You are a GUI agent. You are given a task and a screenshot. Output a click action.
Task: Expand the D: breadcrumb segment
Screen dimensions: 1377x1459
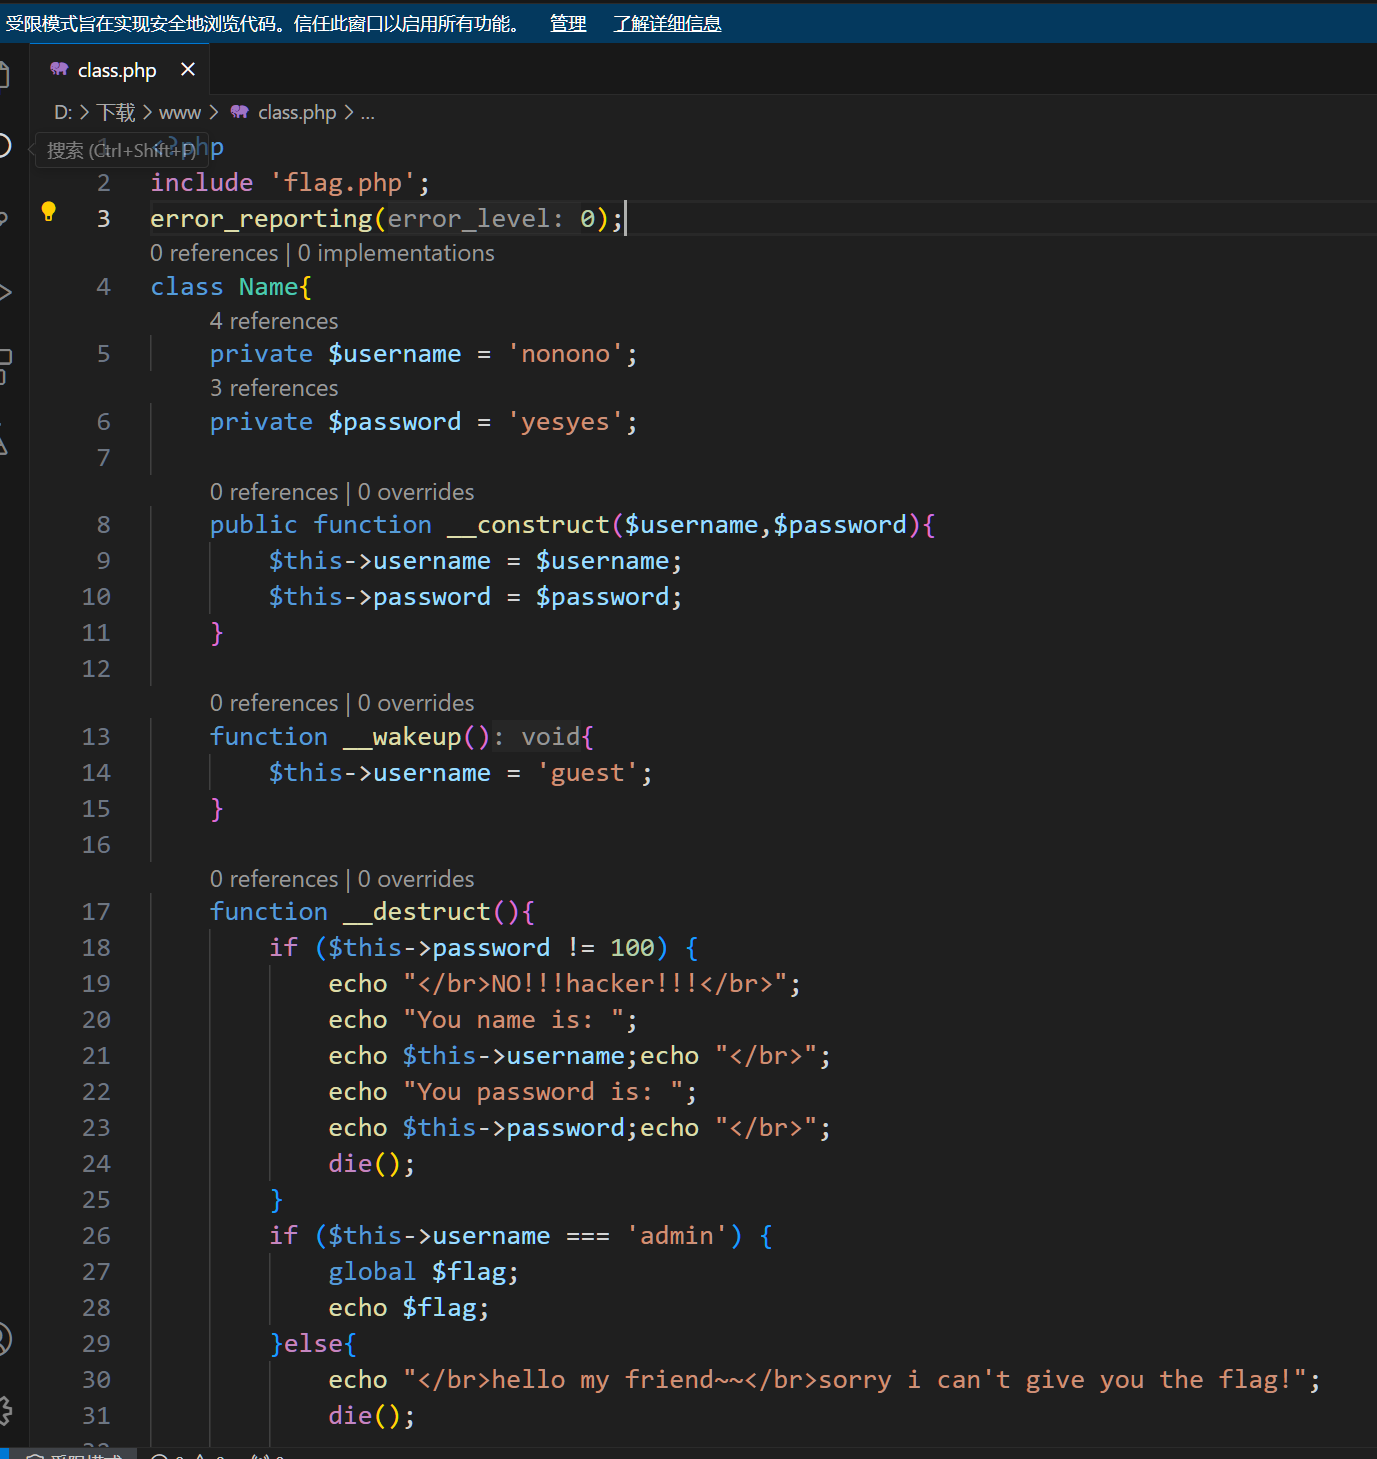coord(62,113)
